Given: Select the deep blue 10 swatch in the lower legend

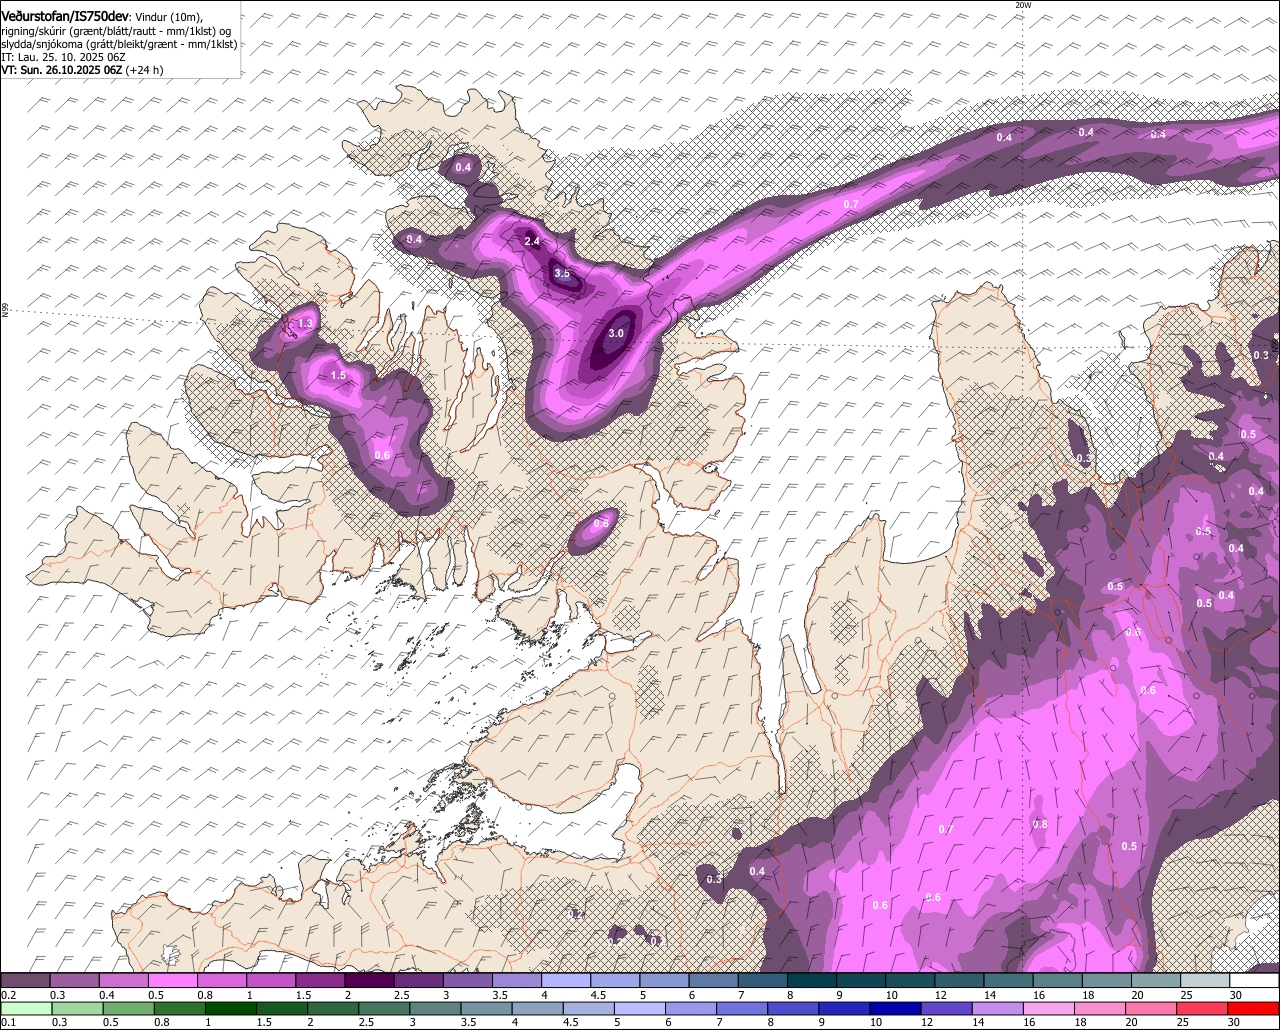Looking at the screenshot, I should (x=896, y=1008).
